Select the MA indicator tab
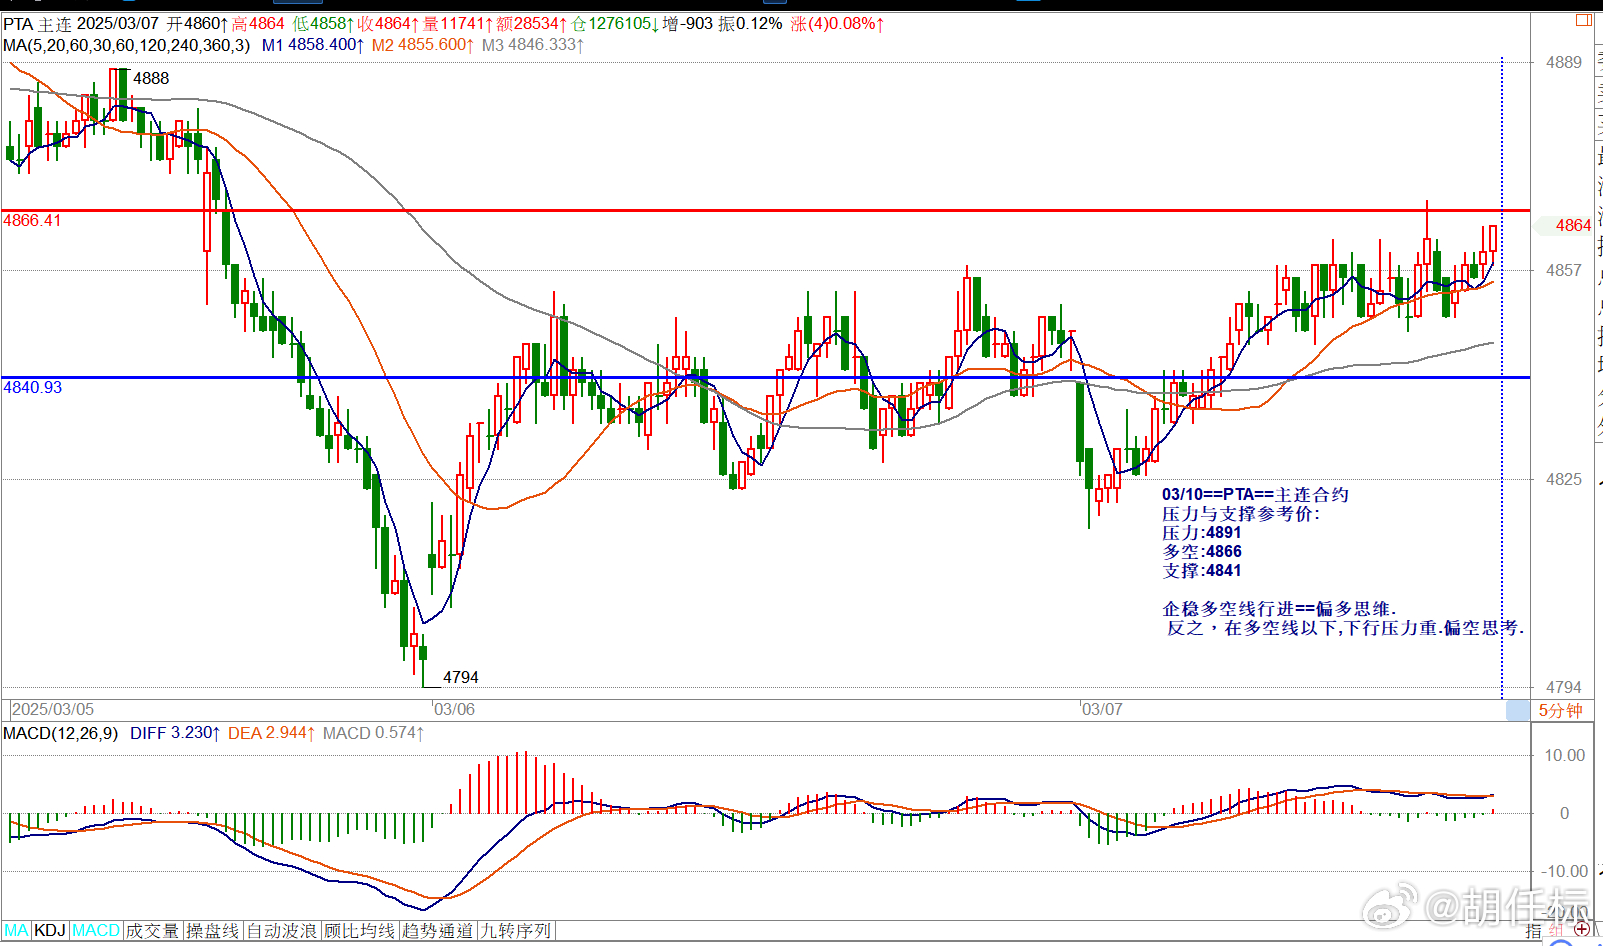 point(16,931)
